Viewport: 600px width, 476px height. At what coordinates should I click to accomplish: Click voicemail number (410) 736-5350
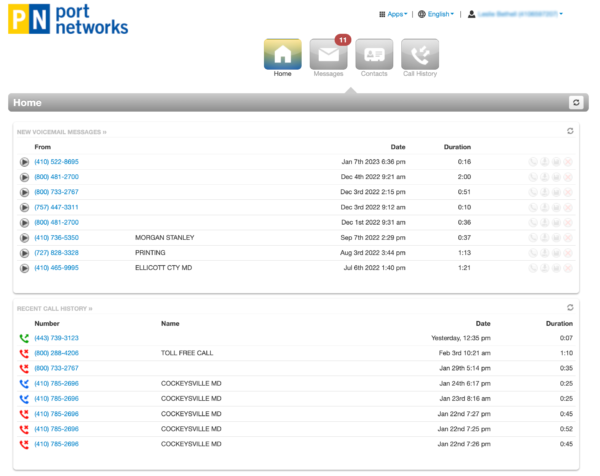click(57, 238)
